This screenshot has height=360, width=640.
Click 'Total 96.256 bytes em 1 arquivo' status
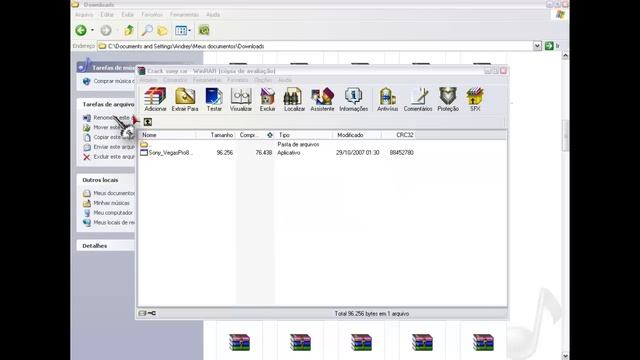[372, 314]
